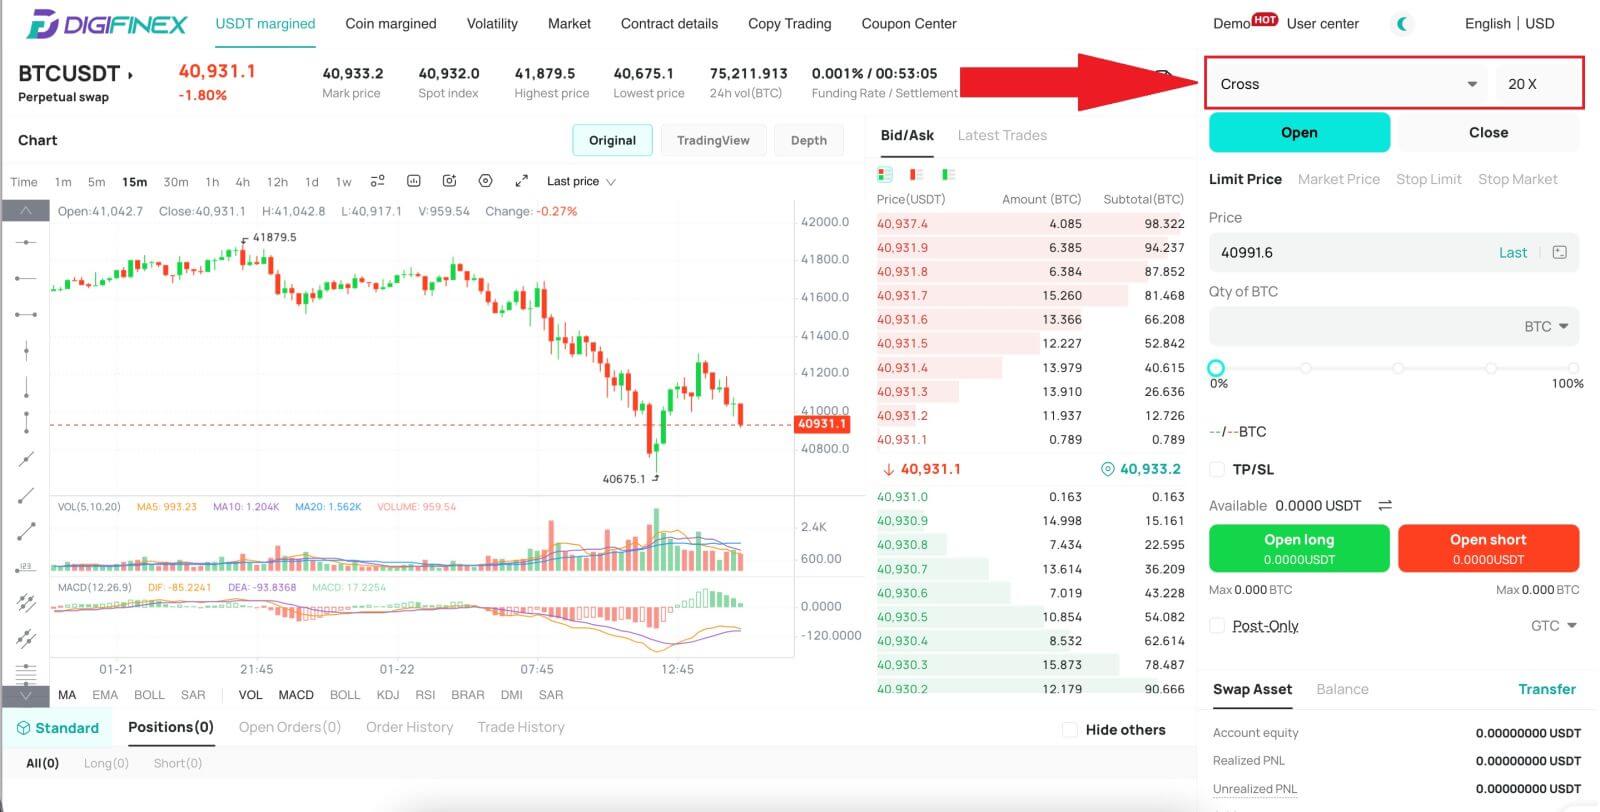Select the 1h timeframe
Image resolution: width=1600 pixels, height=812 pixels.
212,182
